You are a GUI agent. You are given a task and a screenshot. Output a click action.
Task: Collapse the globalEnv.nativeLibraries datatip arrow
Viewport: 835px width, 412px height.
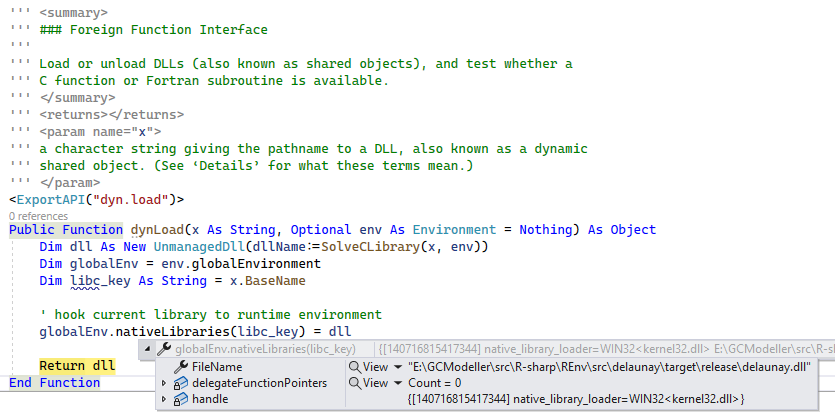pyautogui.click(x=148, y=349)
